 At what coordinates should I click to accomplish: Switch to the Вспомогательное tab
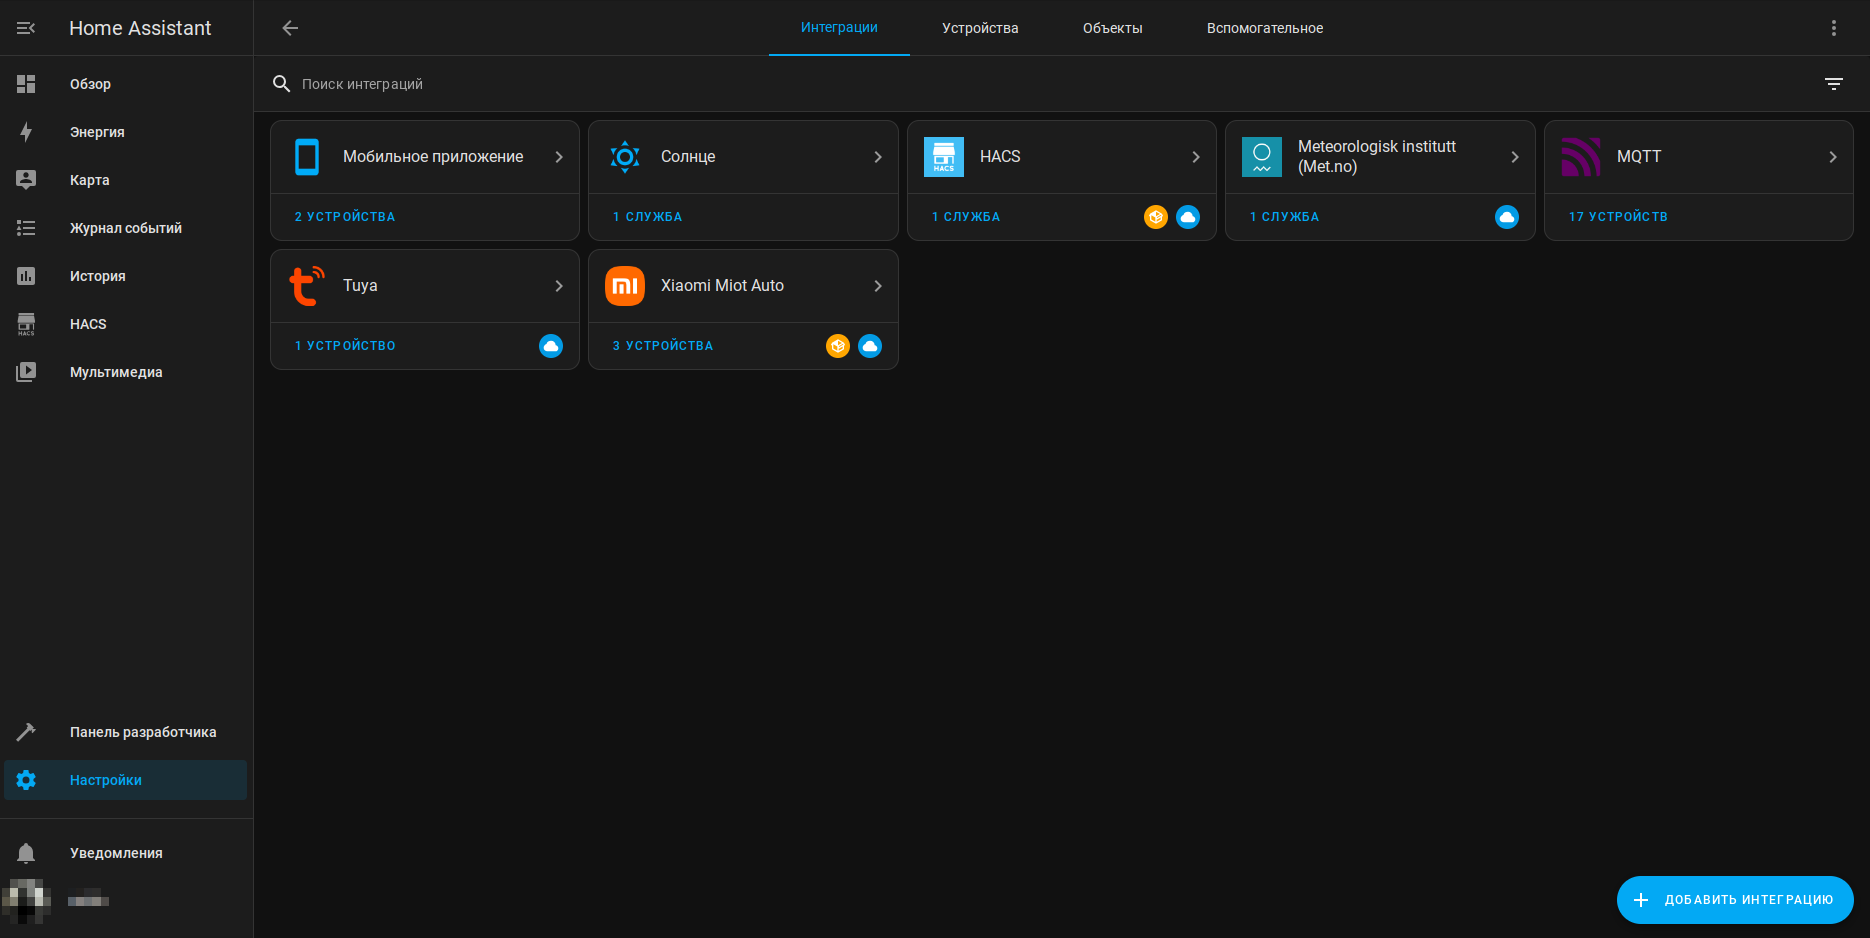(x=1265, y=28)
